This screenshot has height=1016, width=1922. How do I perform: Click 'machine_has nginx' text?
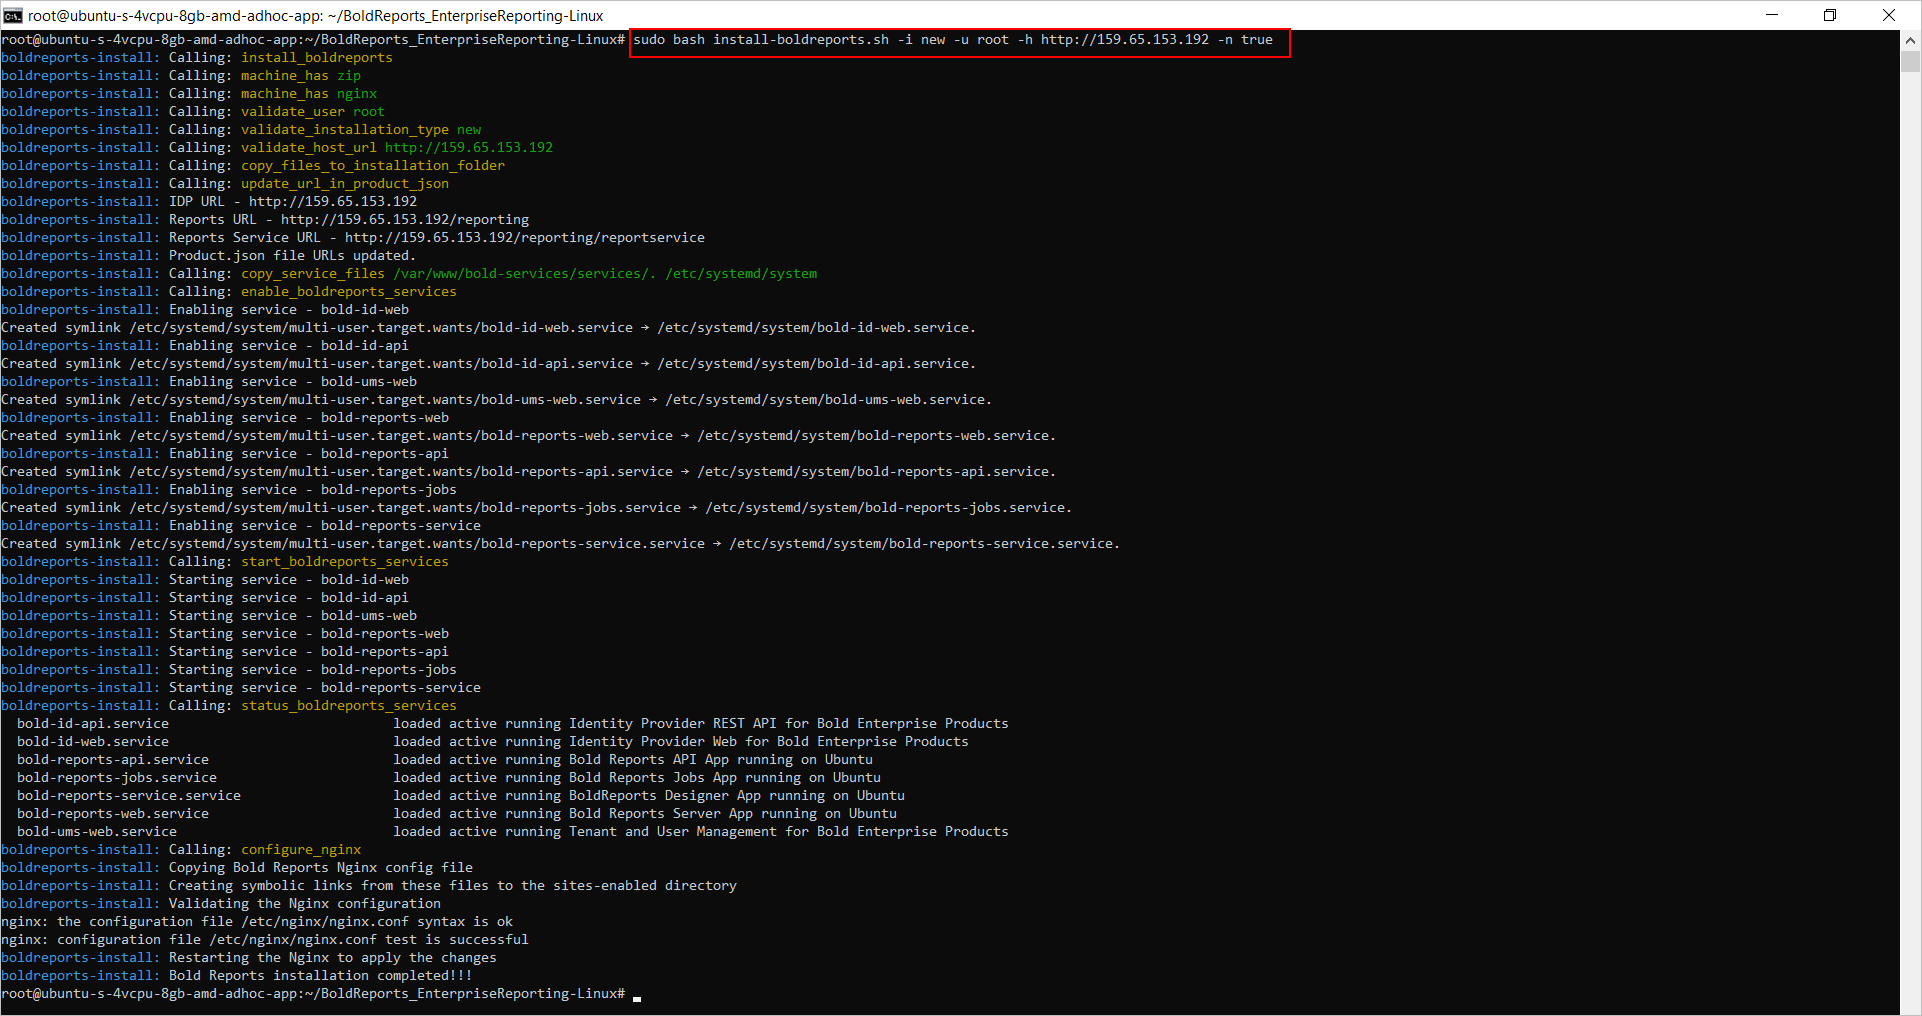pos(309,94)
